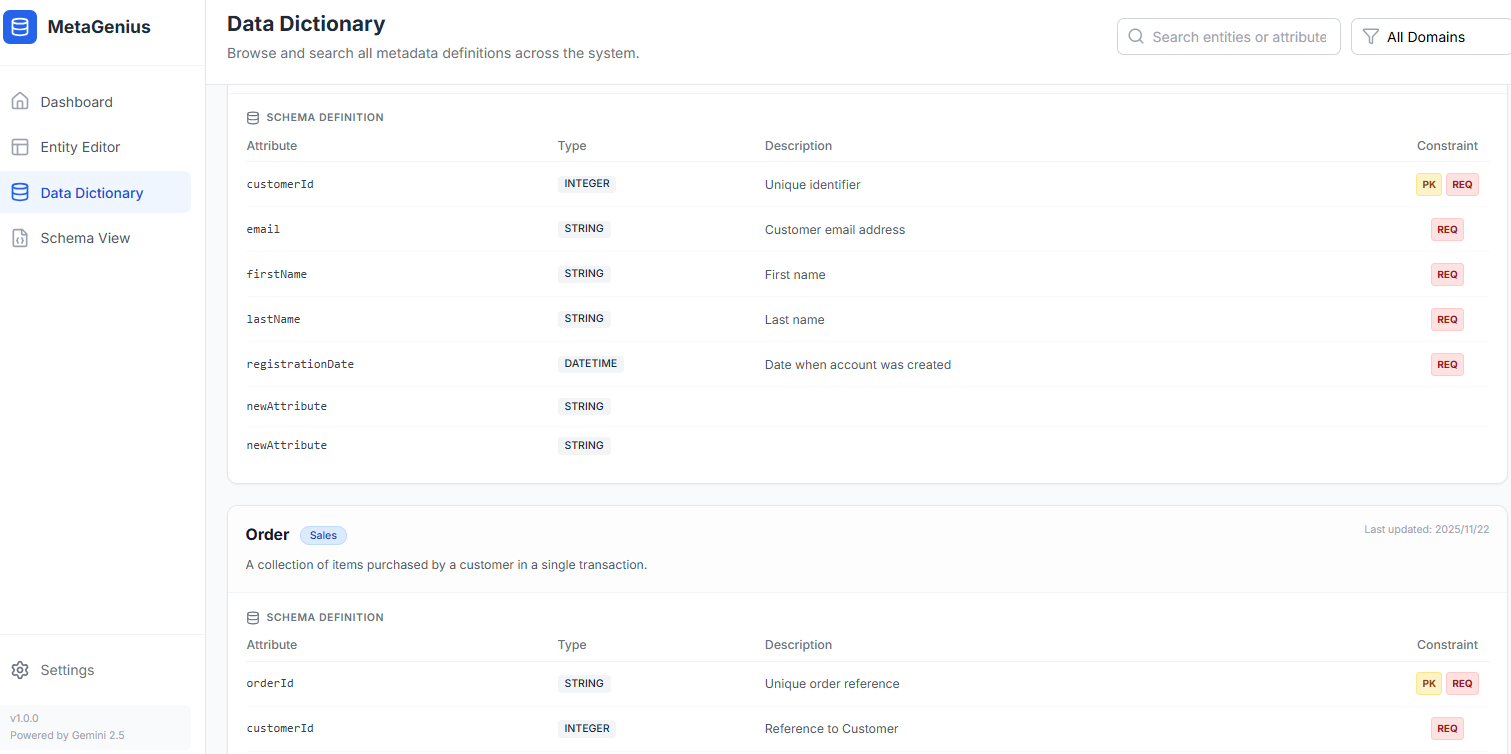The height and width of the screenshot is (754, 1511).
Task: Click the filter funnel icon
Action: (x=1371, y=37)
